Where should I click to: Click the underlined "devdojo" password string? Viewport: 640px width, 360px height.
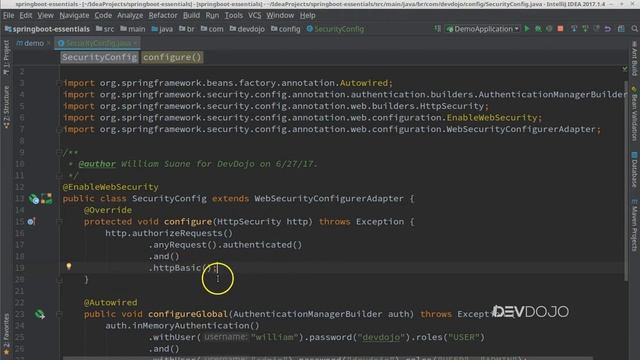click(381, 338)
